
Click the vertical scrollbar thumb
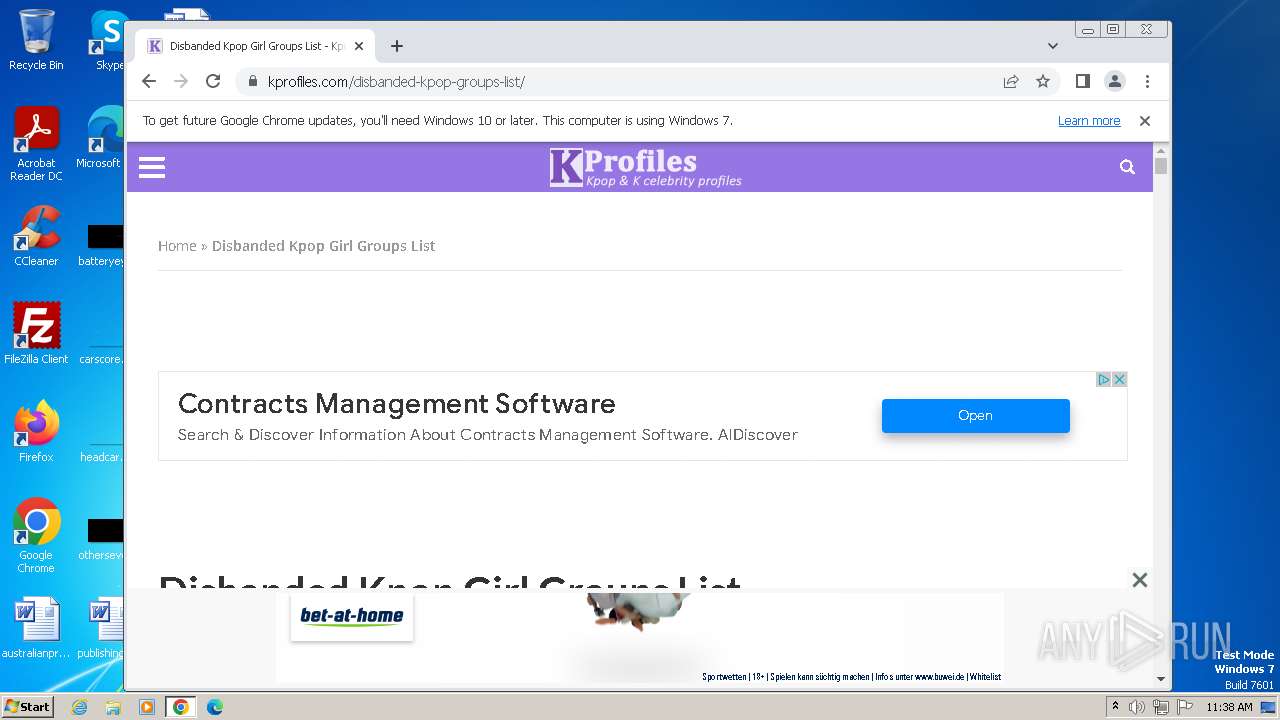[1160, 165]
